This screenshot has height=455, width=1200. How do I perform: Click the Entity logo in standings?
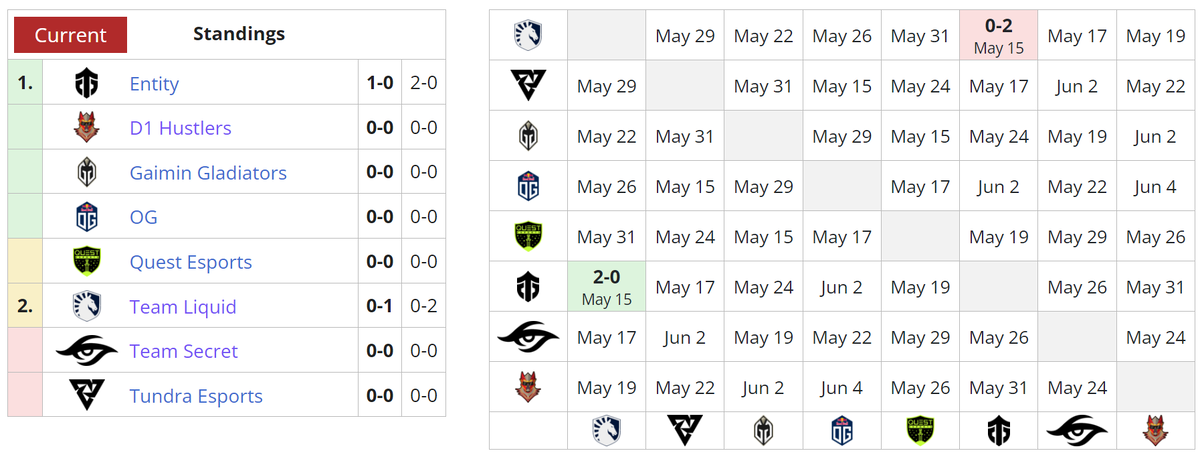[x=87, y=84]
